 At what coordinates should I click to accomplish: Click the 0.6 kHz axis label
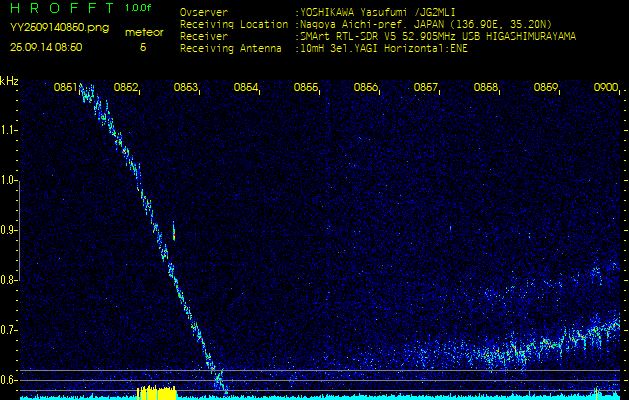click(x=9, y=380)
